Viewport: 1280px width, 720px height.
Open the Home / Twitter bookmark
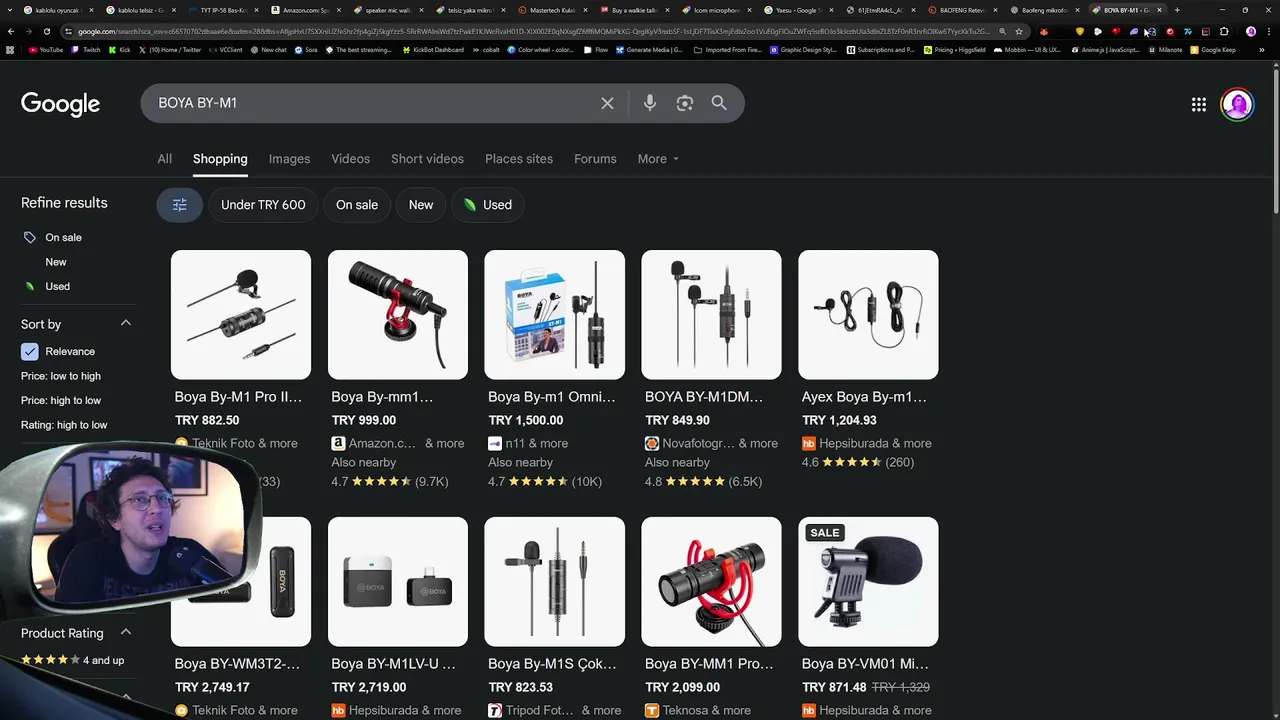[x=169, y=49]
